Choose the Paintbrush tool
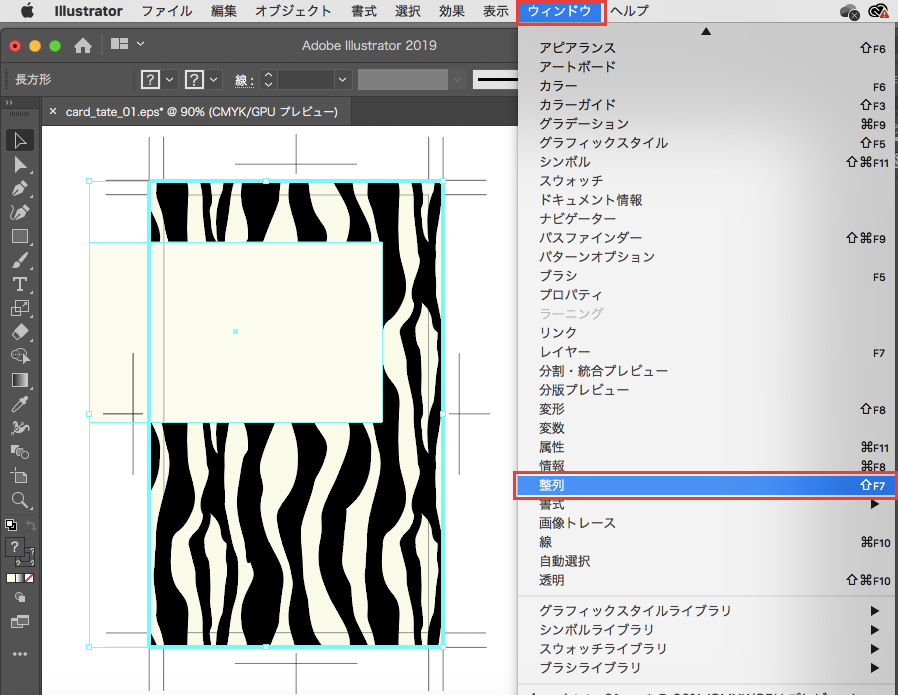Screen dimensions: 898x695 [19, 261]
